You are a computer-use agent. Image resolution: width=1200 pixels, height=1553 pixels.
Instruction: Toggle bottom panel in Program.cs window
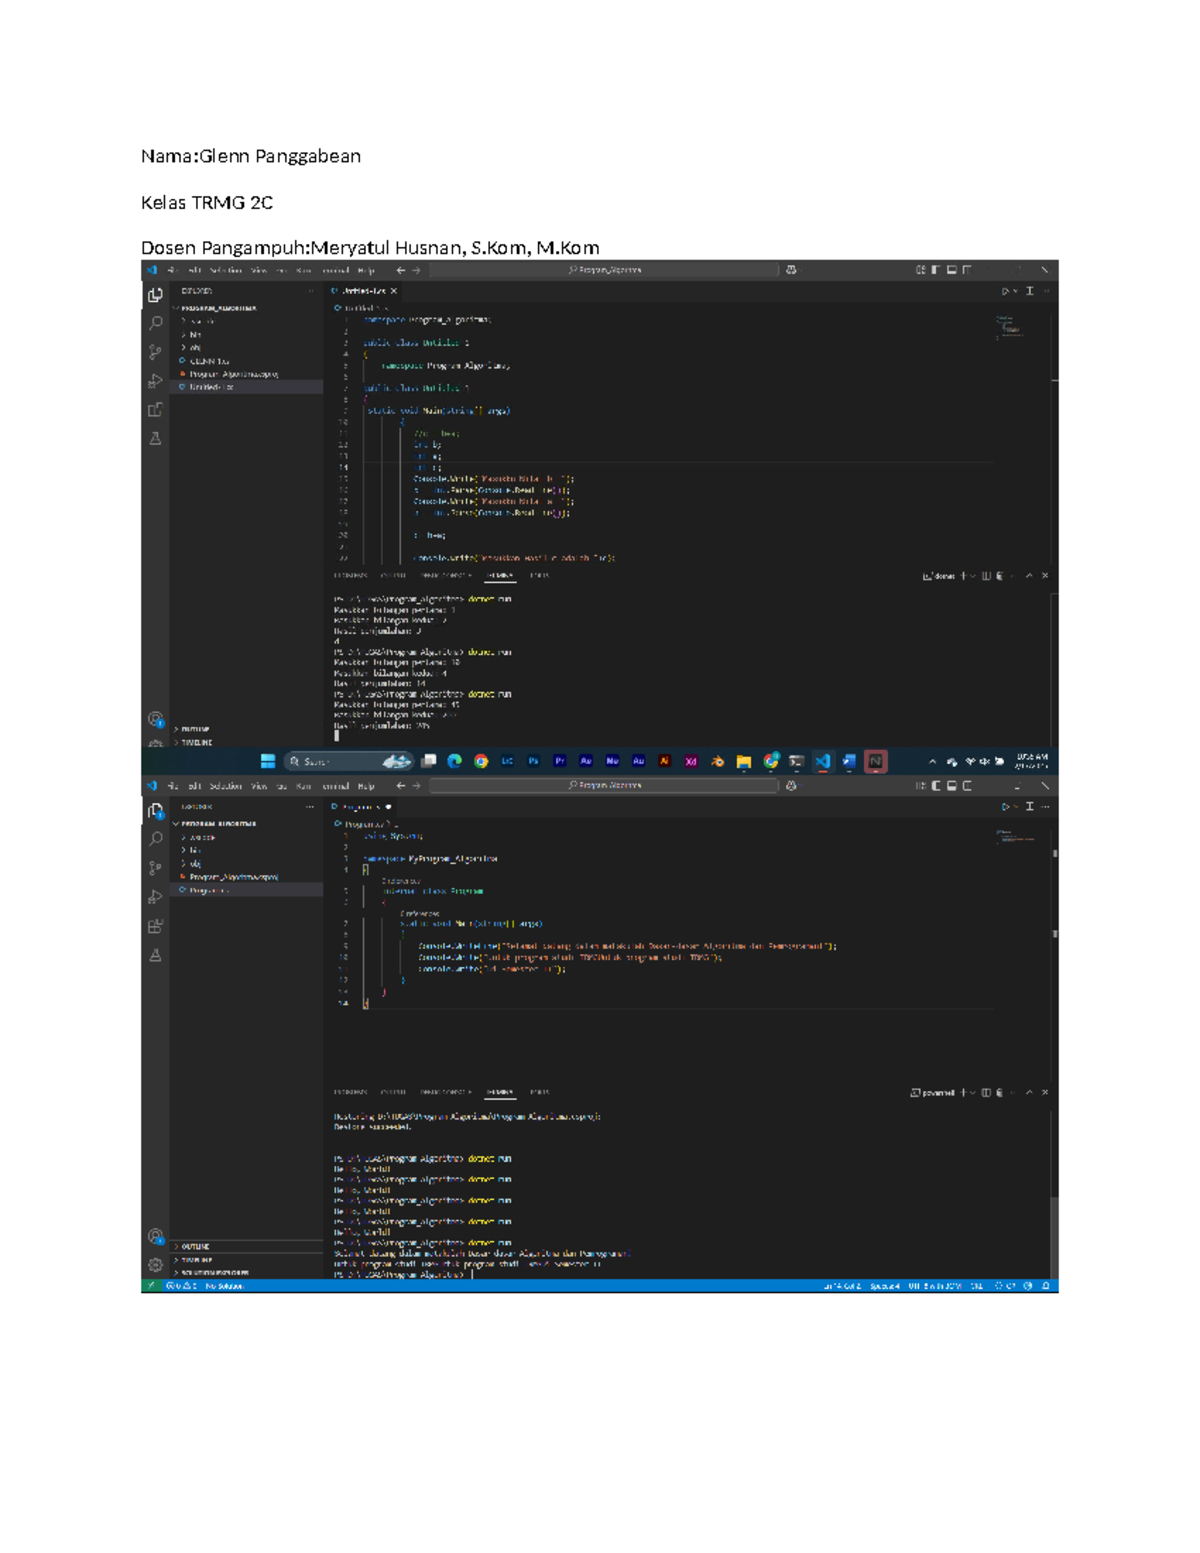coord(952,786)
